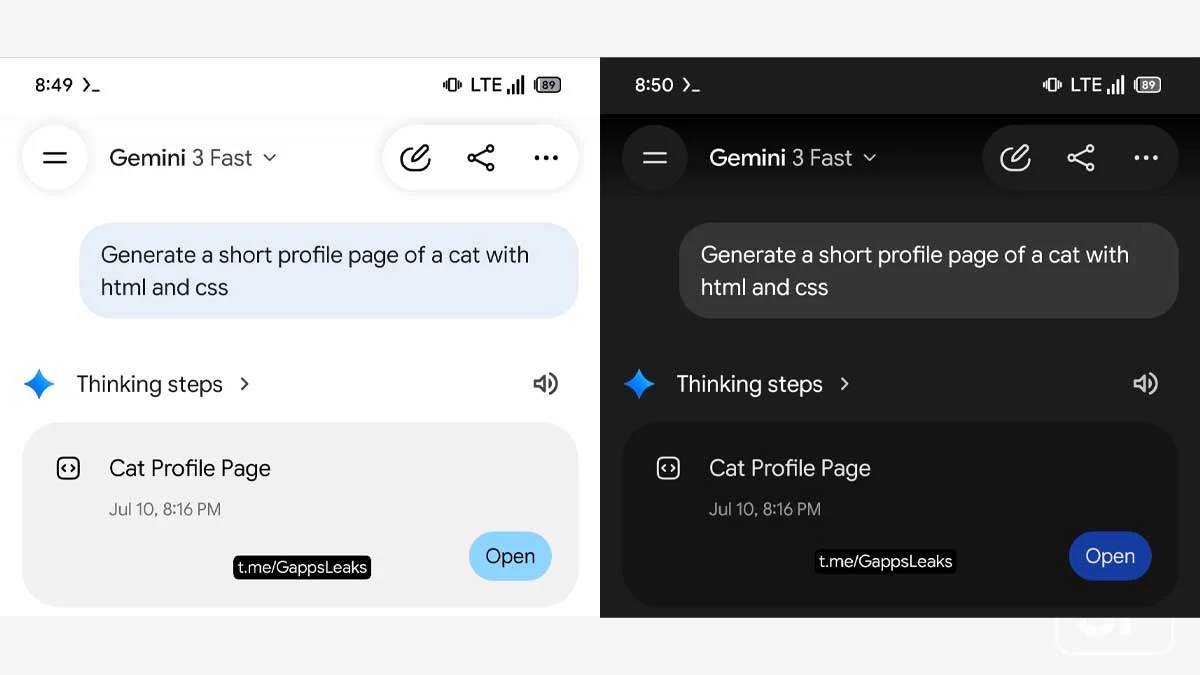The height and width of the screenshot is (675, 1200).
Task: Tap share icon in light theme screen
Action: [481, 158]
